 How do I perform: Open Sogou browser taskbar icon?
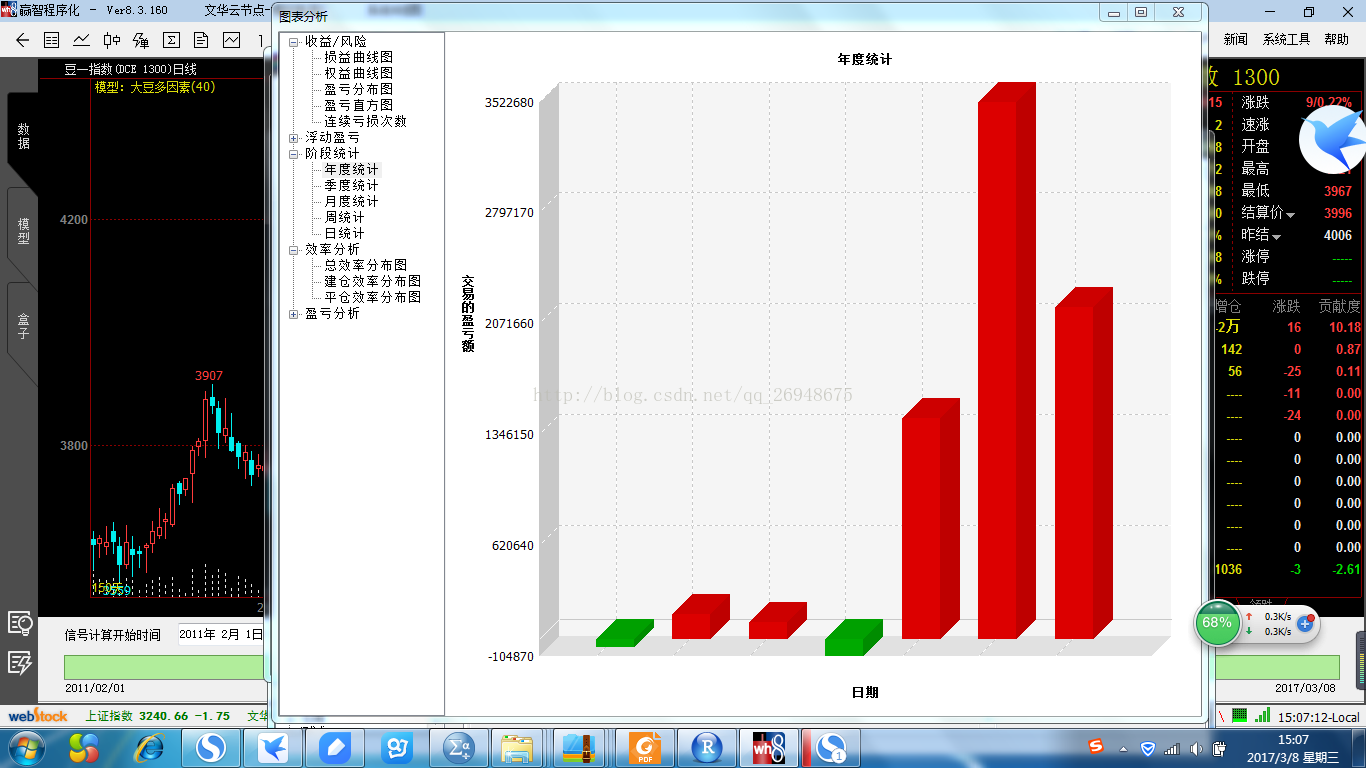tap(211, 748)
